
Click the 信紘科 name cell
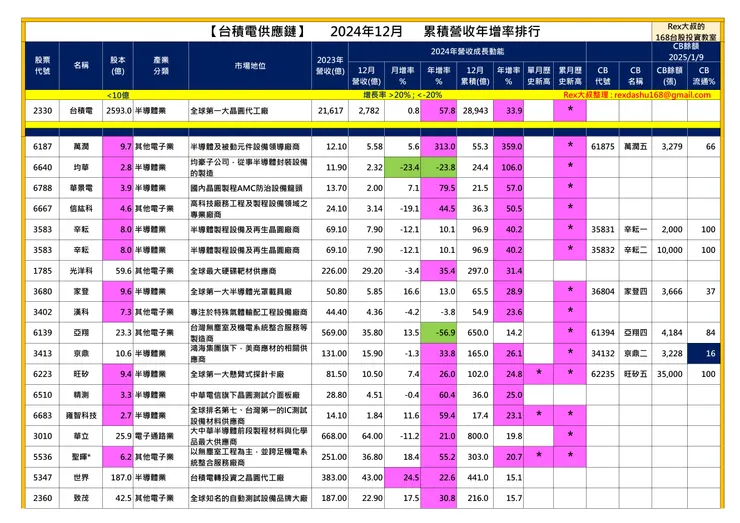81,208
